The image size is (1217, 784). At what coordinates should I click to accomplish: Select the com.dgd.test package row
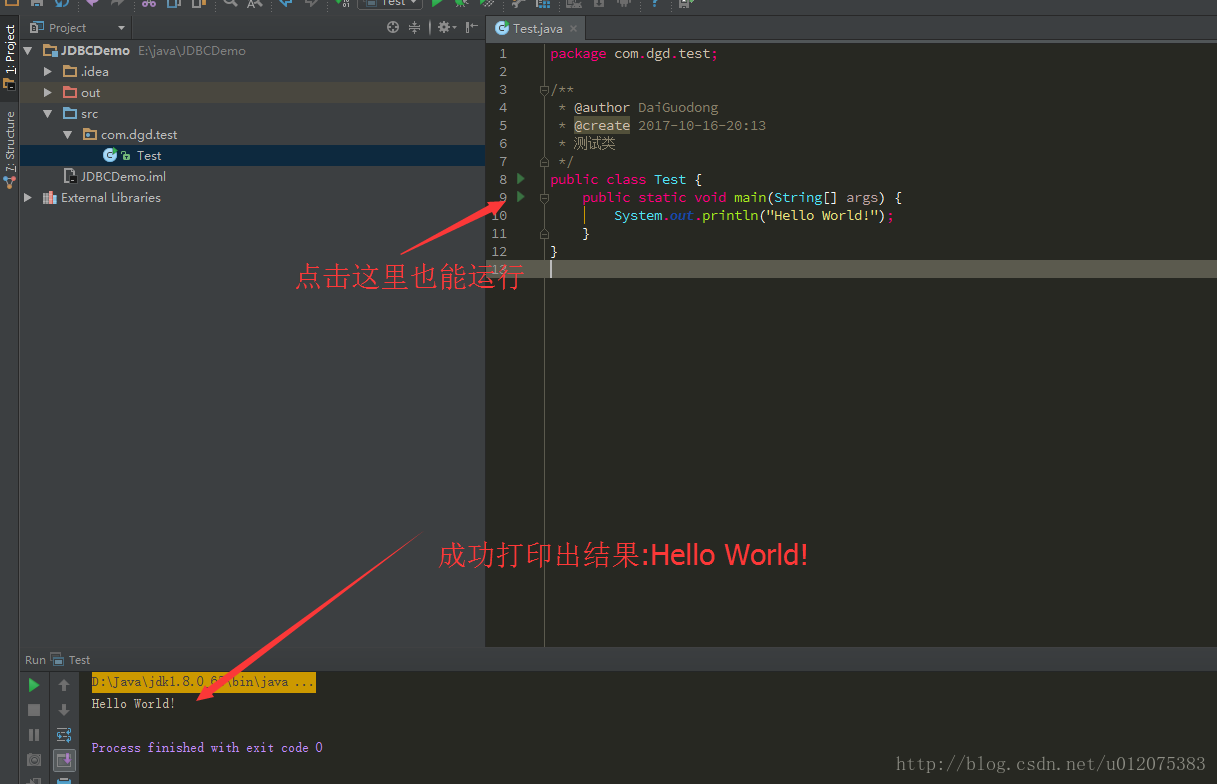pyautogui.click(x=252, y=135)
